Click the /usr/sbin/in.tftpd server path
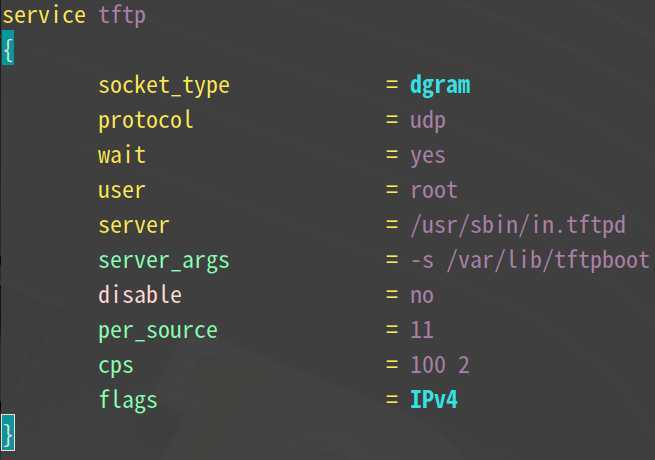This screenshot has height=460, width=655. 518,225
